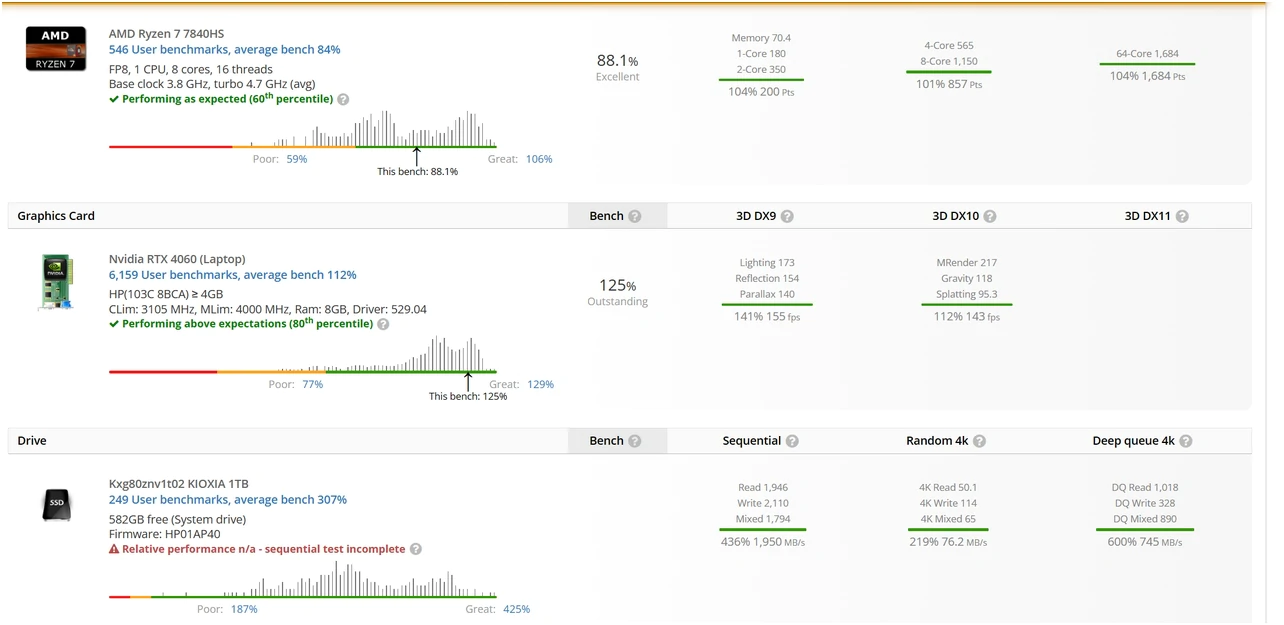Click AMD Ryzen 7 7840HS title

pos(166,34)
